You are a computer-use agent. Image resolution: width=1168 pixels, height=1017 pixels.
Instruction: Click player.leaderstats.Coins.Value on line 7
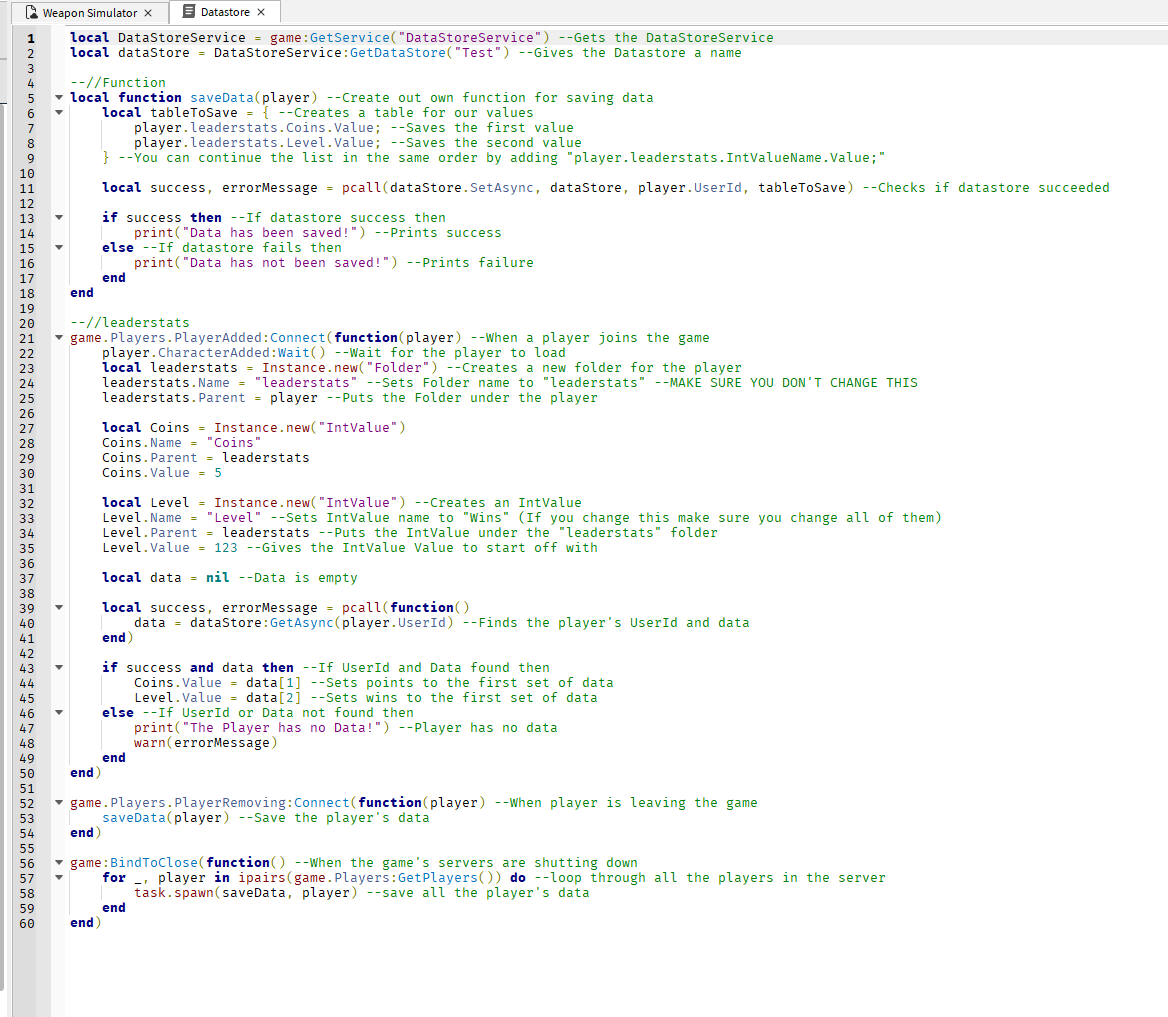tap(254, 127)
